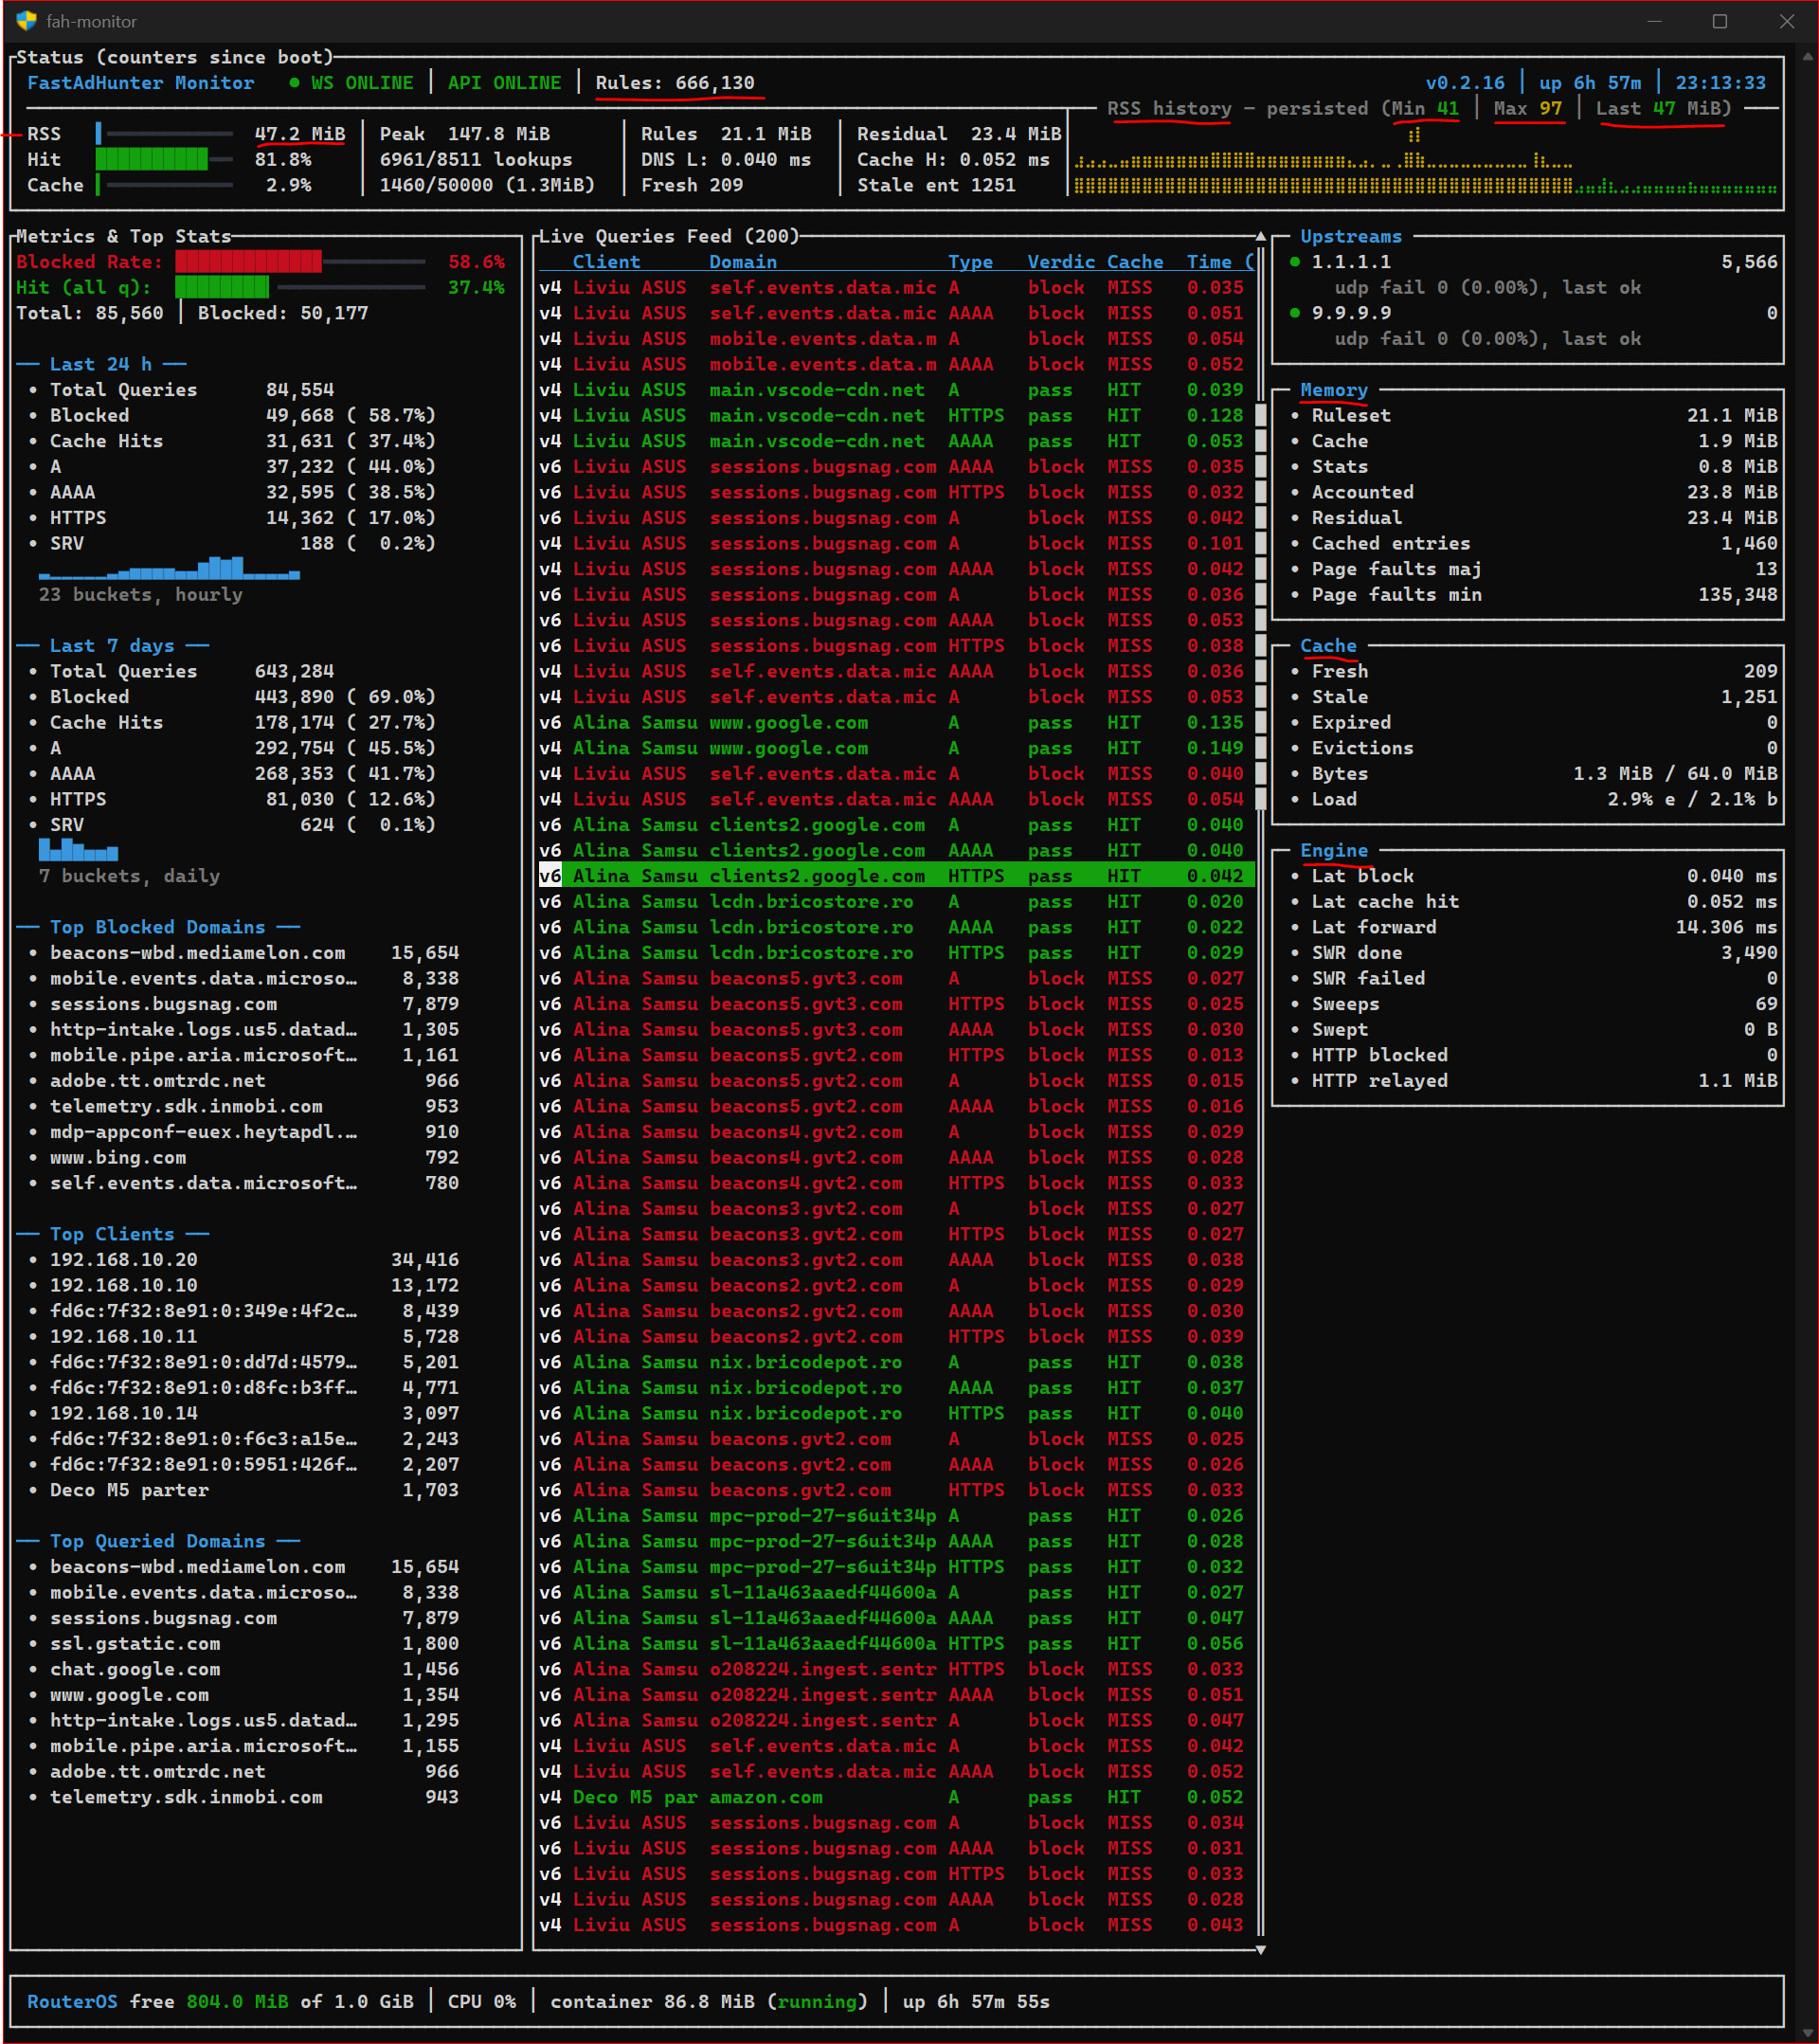This screenshot has width=1819, height=2044.
Task: Sort the feed by Domain column header
Action: 743,262
